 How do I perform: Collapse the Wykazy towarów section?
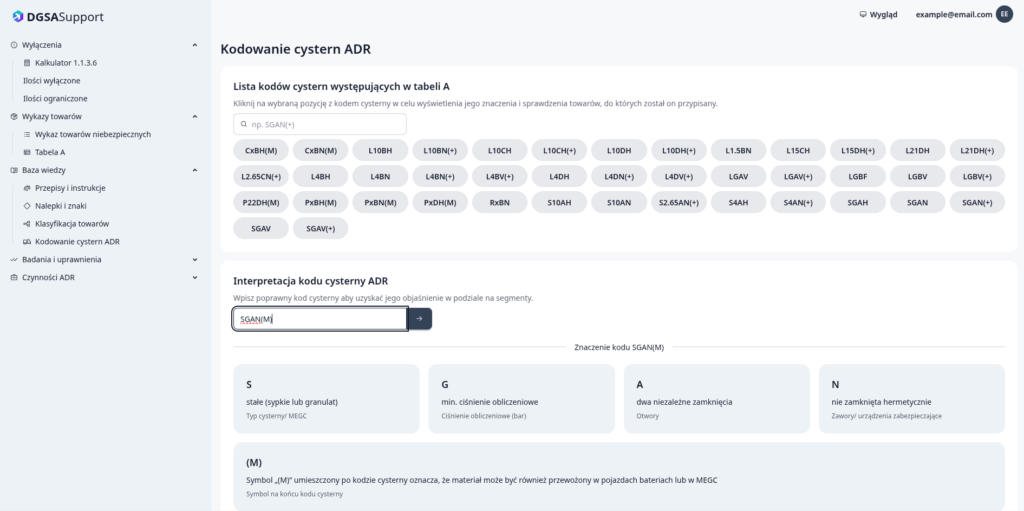pyautogui.click(x=195, y=116)
